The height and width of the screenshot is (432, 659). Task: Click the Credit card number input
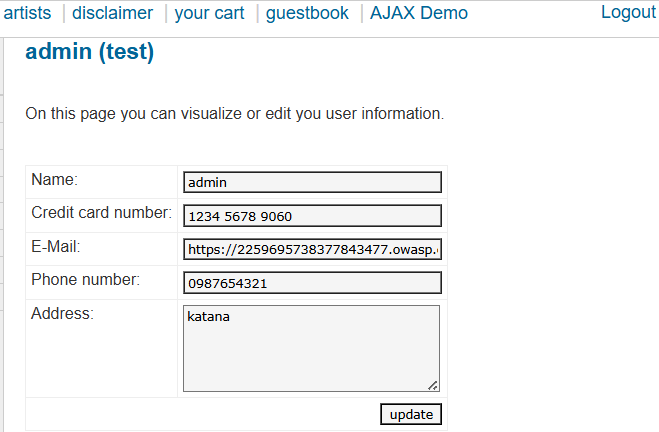tap(312, 216)
